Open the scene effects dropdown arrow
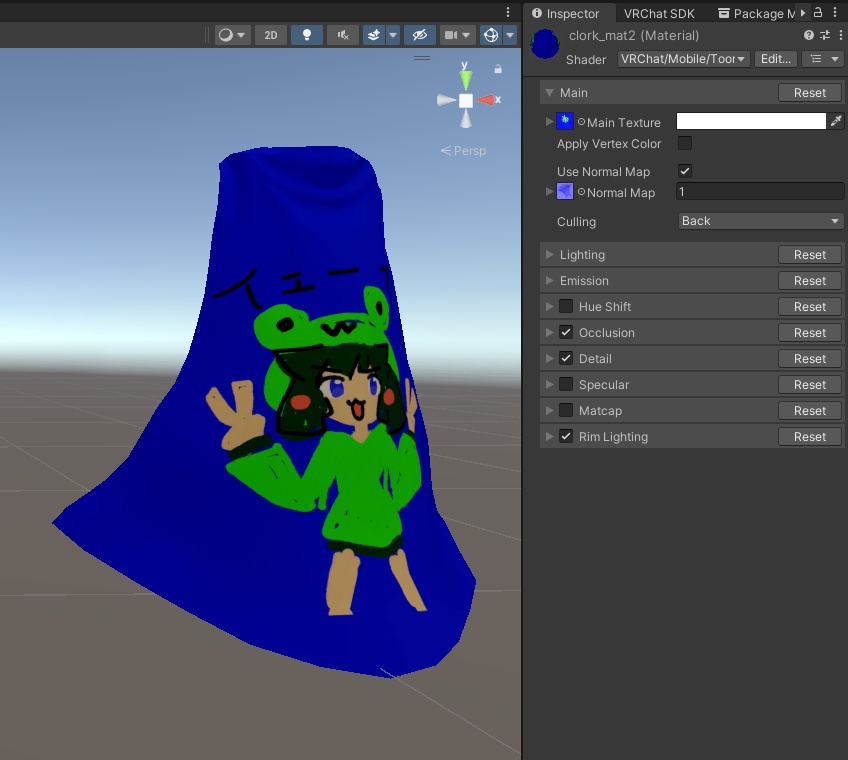The height and width of the screenshot is (760, 848). 393,35
